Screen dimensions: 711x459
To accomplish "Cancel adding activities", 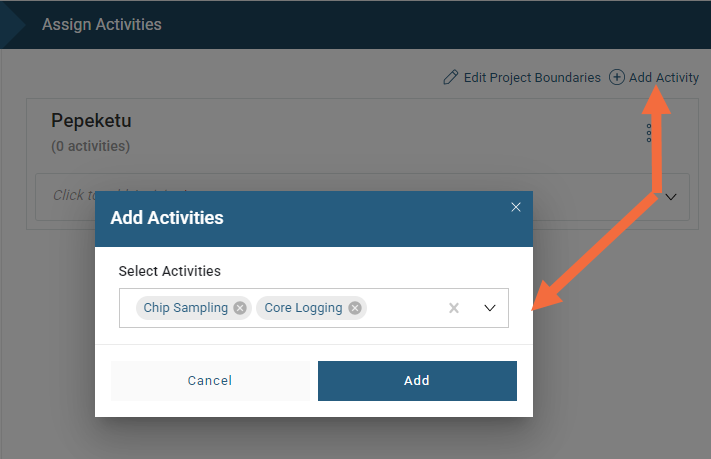I will 210,381.
